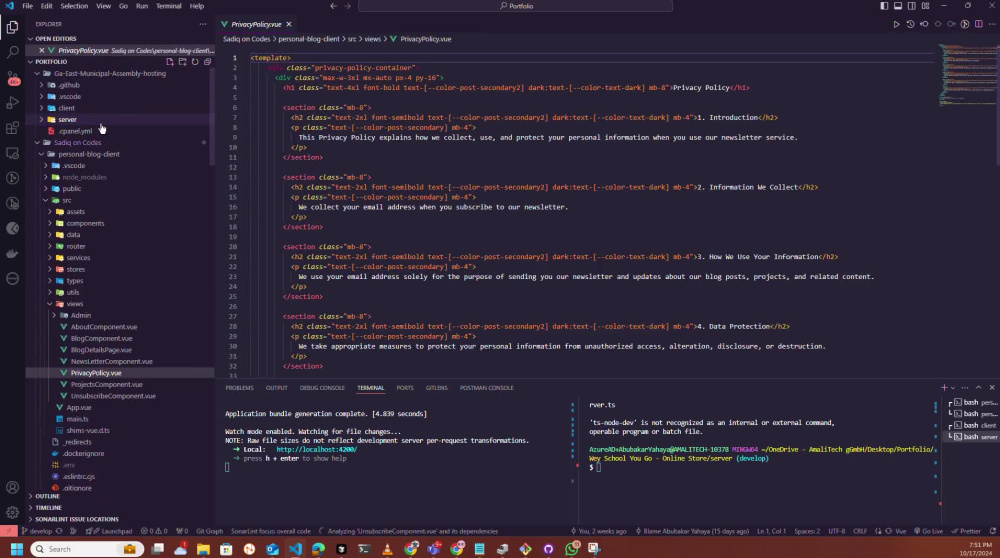The image size is (1000, 558).
Task: Open VLC media player from taskbar
Action: 387,549
